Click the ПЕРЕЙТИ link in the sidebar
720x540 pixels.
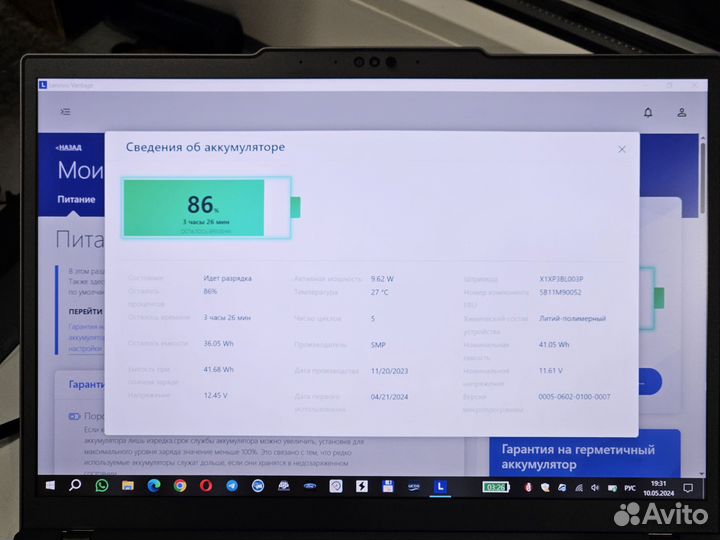(85, 311)
